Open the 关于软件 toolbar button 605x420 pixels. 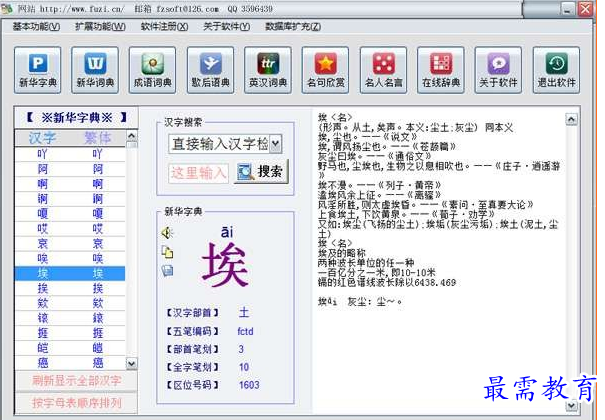pos(498,70)
